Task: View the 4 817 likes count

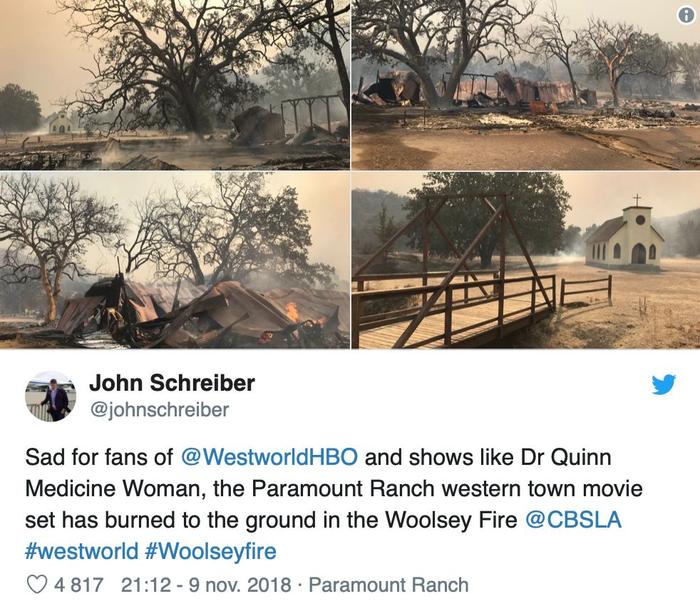Action: pyautogui.click(x=79, y=585)
